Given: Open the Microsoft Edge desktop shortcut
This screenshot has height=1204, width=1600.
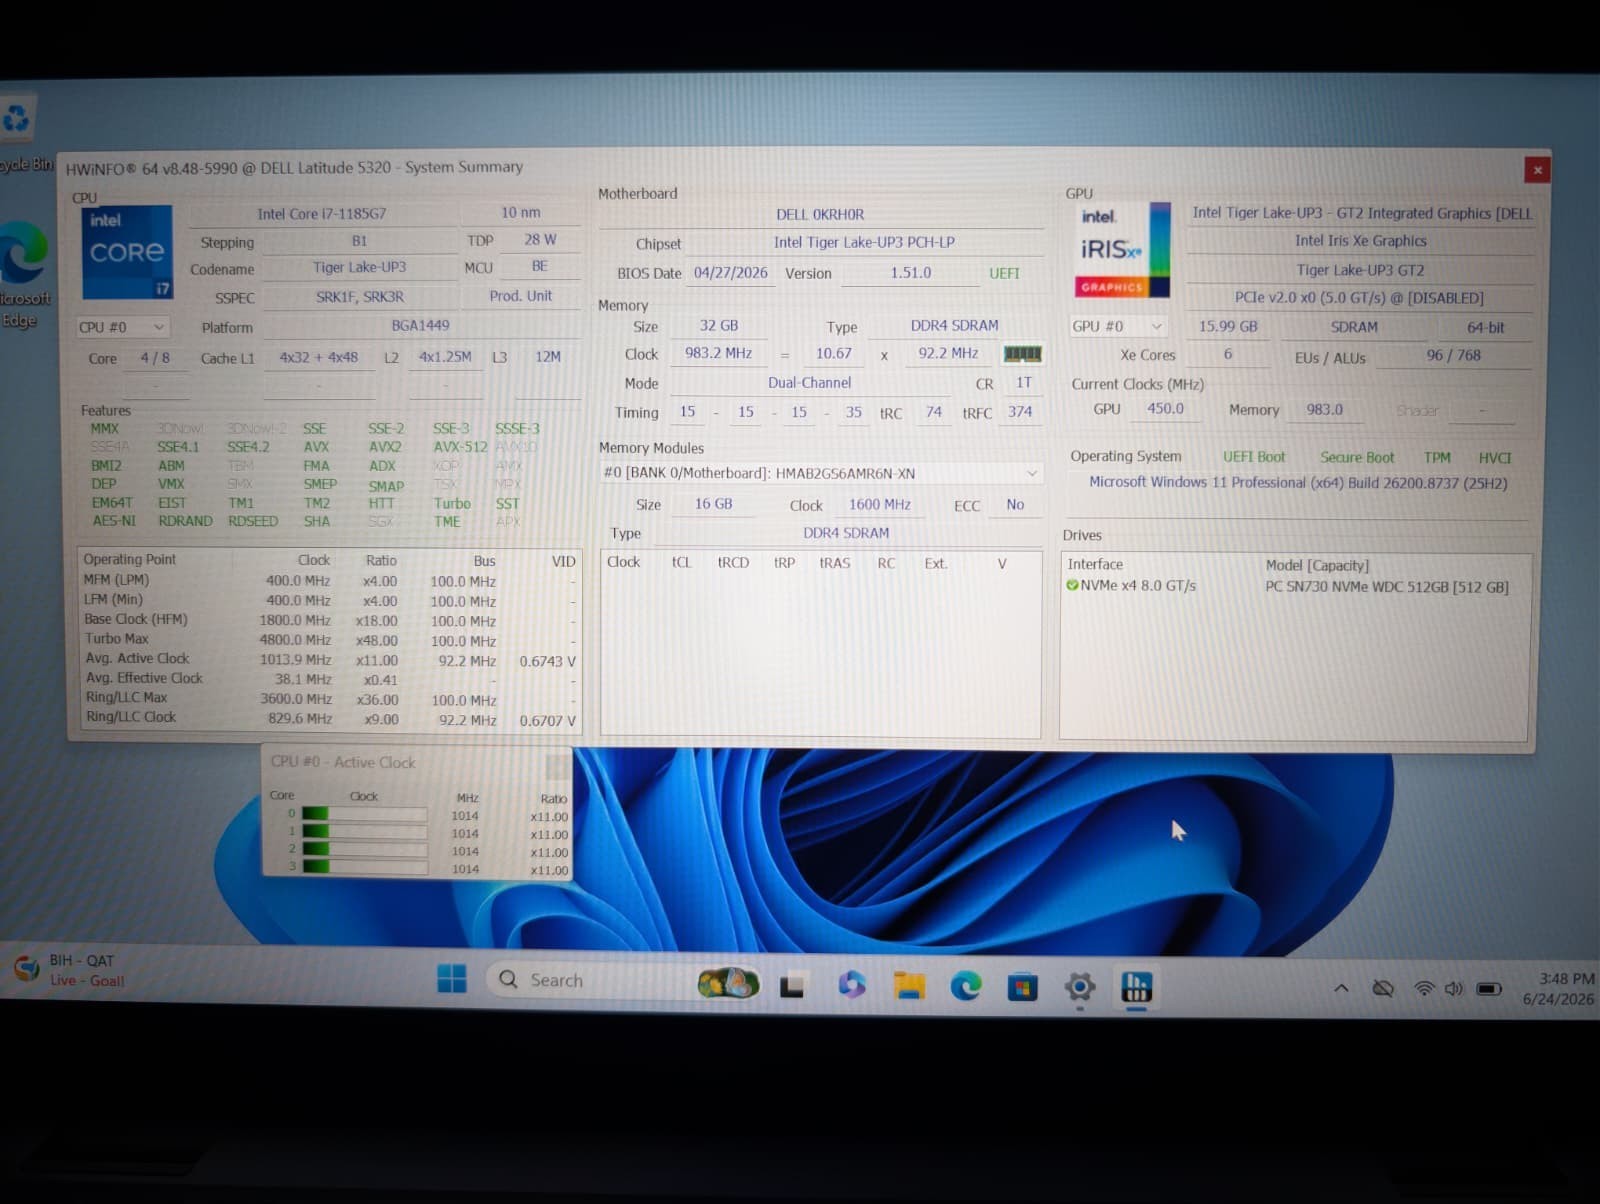Looking at the screenshot, I should coord(20,275).
